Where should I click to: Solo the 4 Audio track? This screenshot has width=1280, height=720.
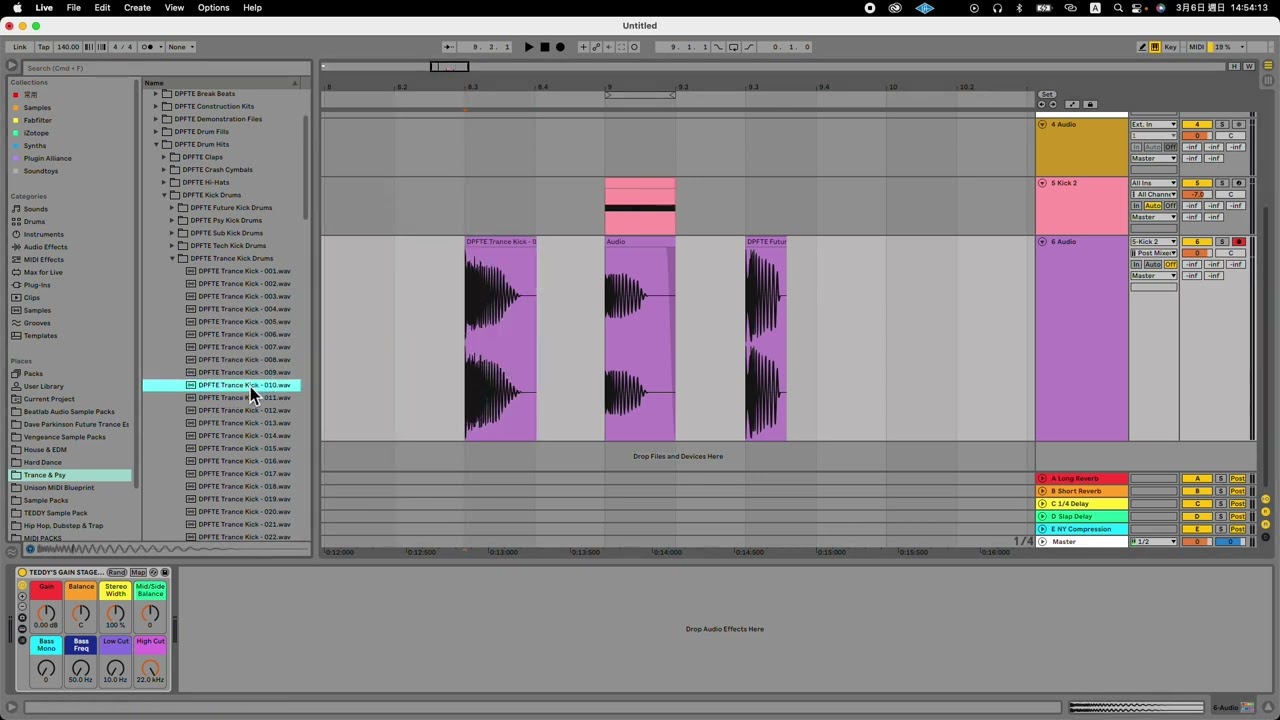(x=1221, y=124)
